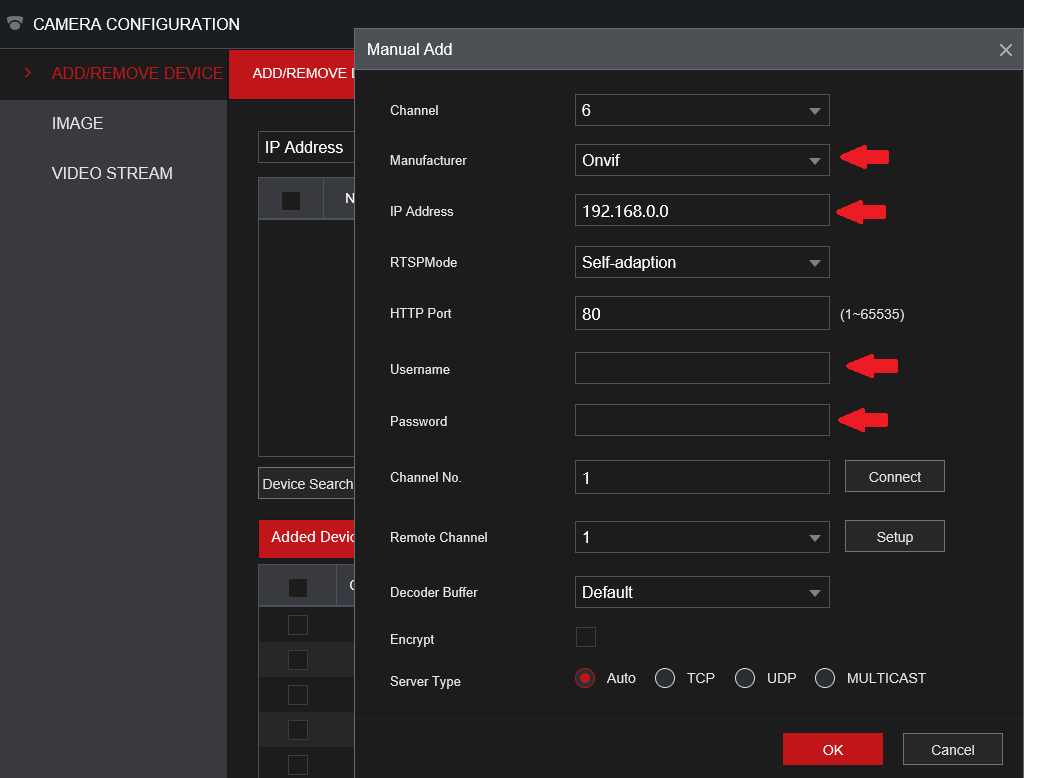Click the camera configuration logo icon

(14, 23)
